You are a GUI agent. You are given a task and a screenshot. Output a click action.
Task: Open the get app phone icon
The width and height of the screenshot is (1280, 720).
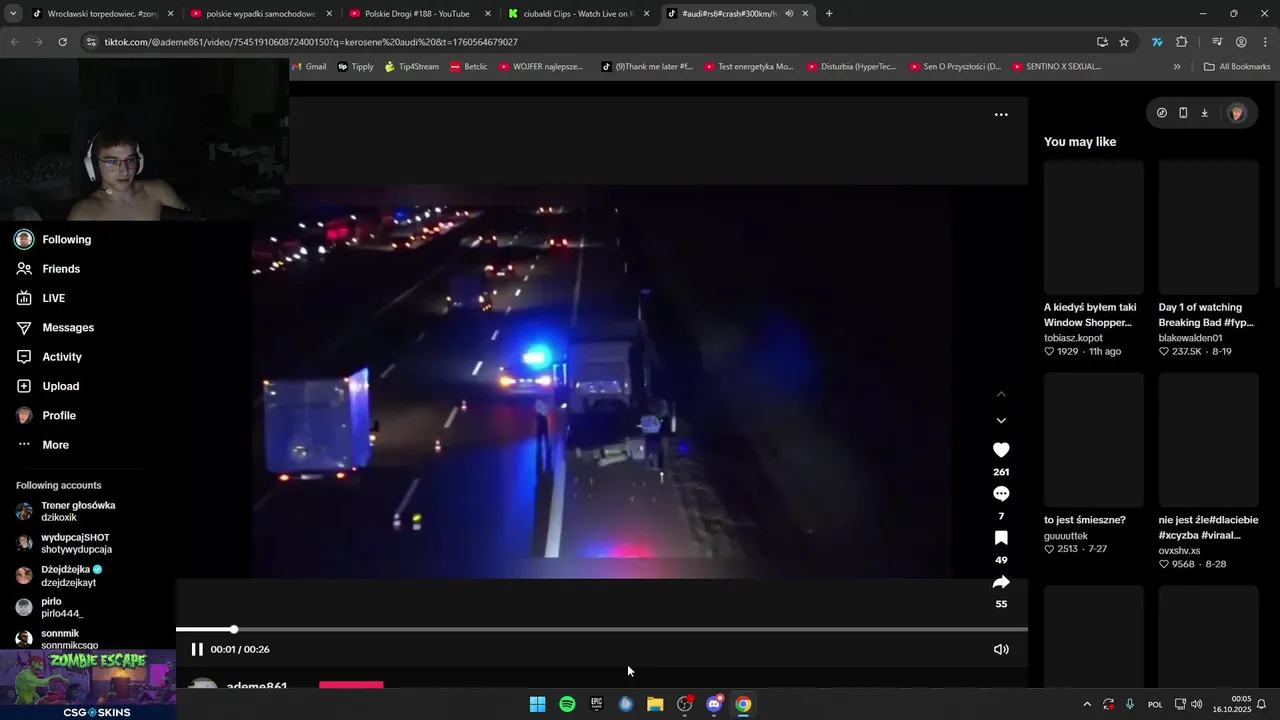(1183, 113)
